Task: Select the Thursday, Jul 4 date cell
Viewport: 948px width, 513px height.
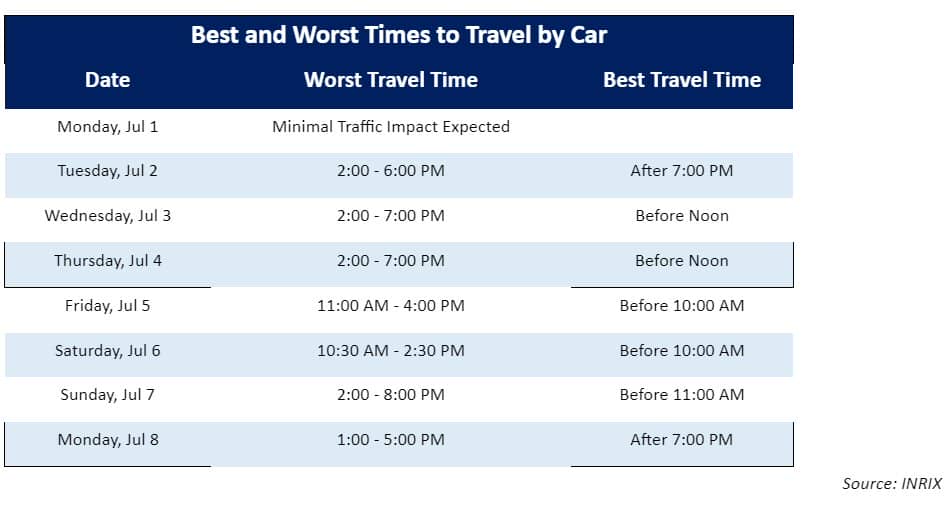Action: pos(108,260)
